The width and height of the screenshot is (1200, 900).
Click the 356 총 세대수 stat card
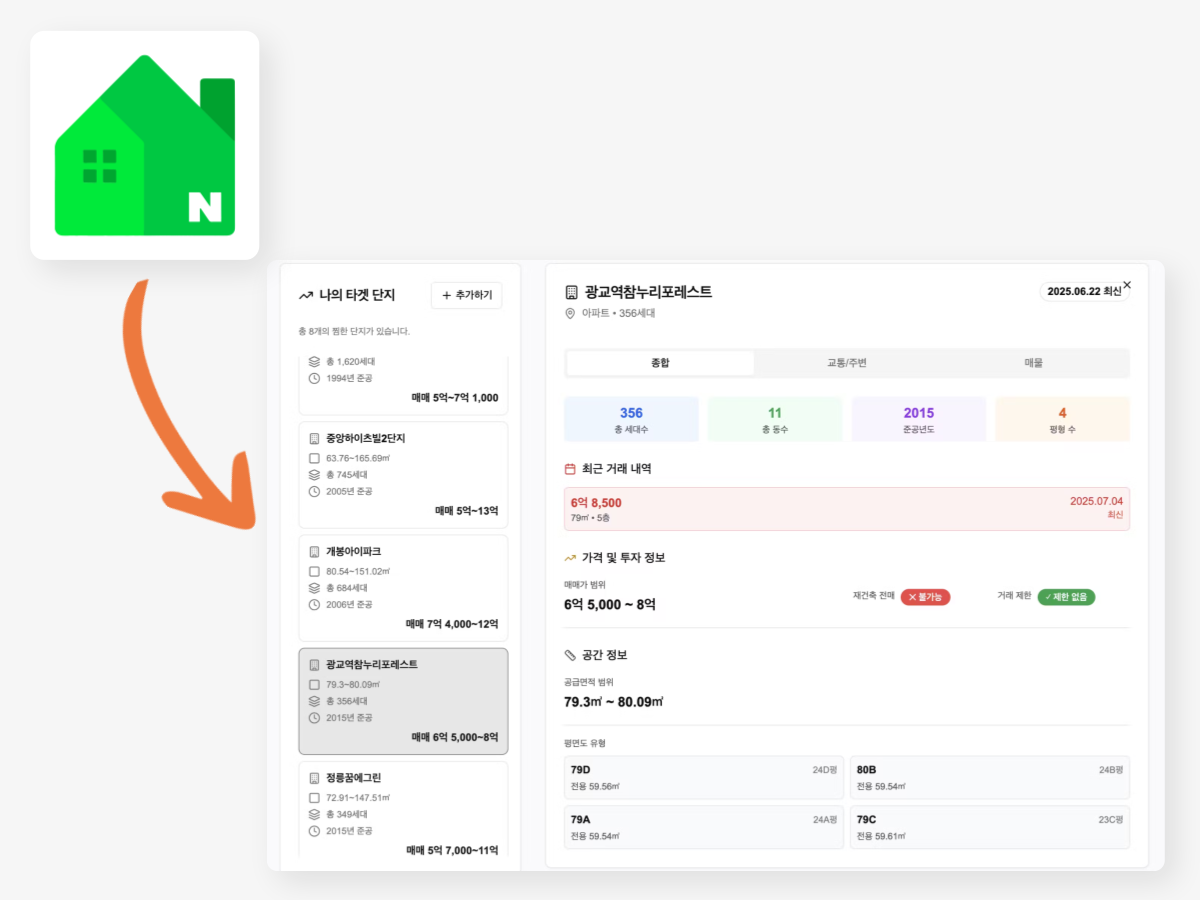tap(631, 419)
